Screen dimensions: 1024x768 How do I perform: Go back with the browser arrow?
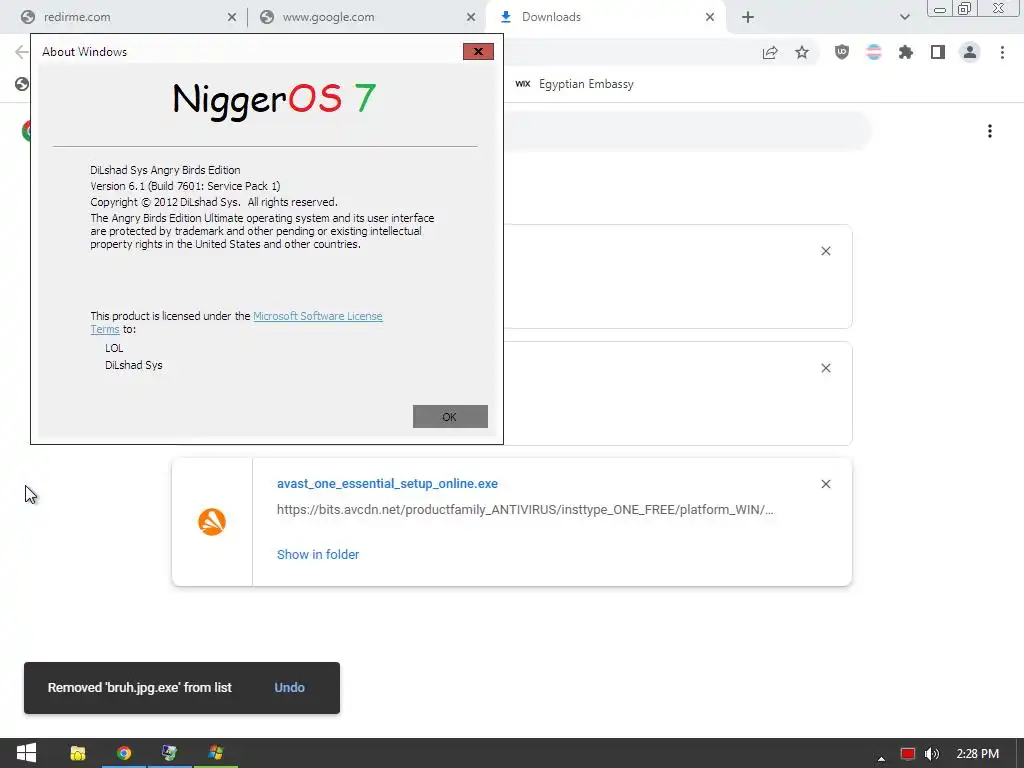coord(22,52)
